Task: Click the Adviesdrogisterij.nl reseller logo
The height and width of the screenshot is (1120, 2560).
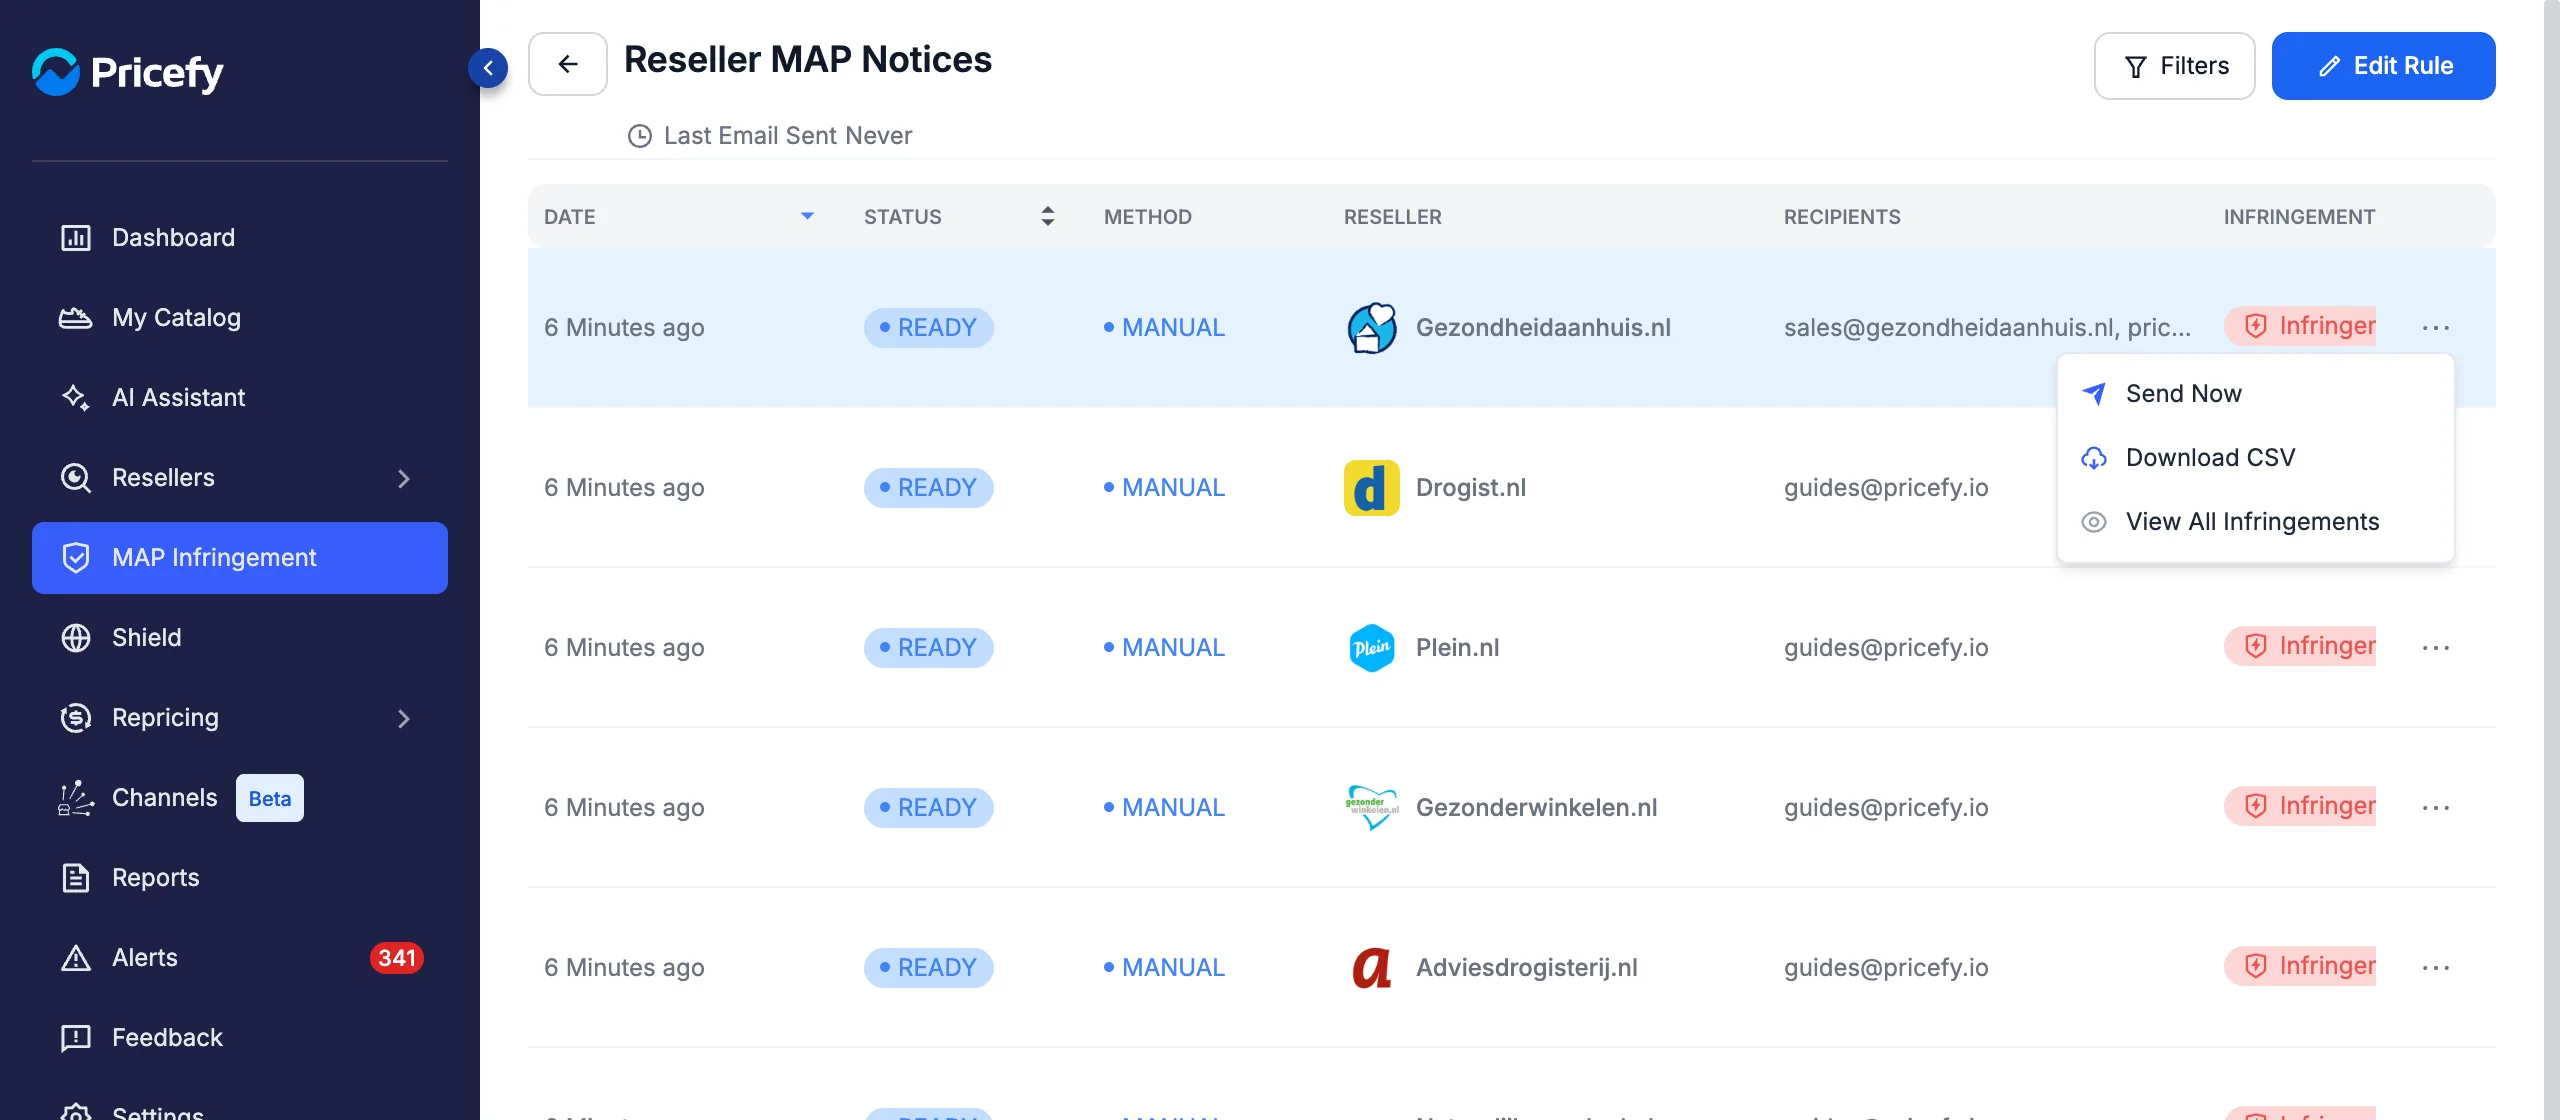Action: [x=1372, y=968]
